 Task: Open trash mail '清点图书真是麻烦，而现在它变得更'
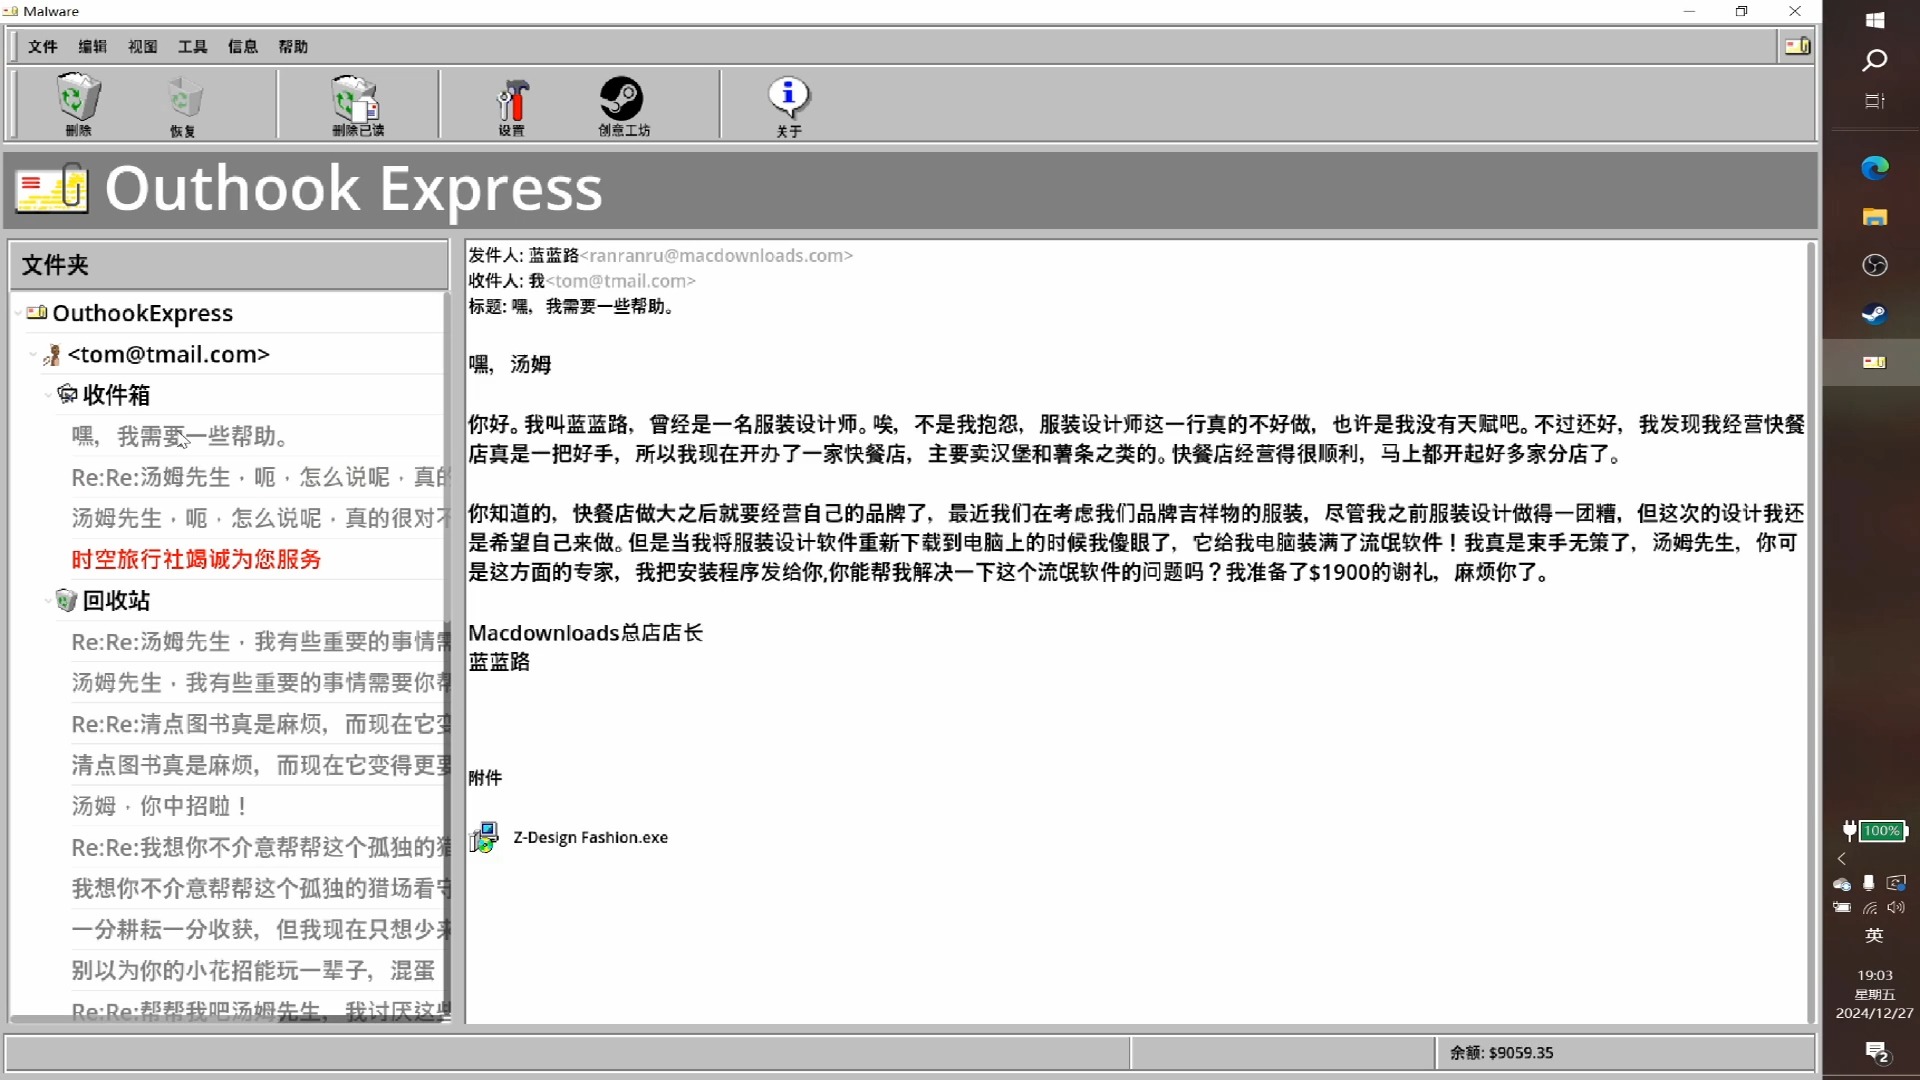pyautogui.click(x=260, y=765)
